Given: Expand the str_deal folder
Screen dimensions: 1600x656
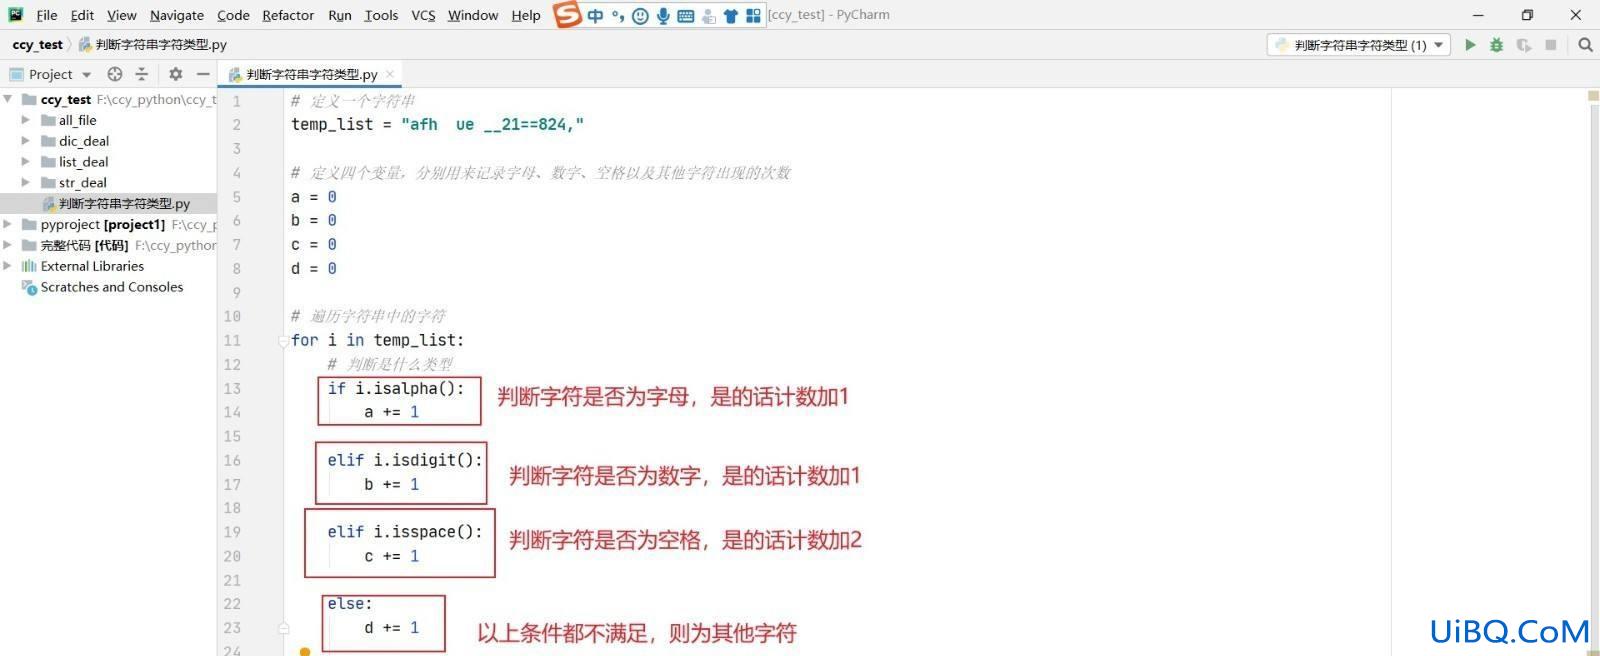Looking at the screenshot, I should point(26,182).
